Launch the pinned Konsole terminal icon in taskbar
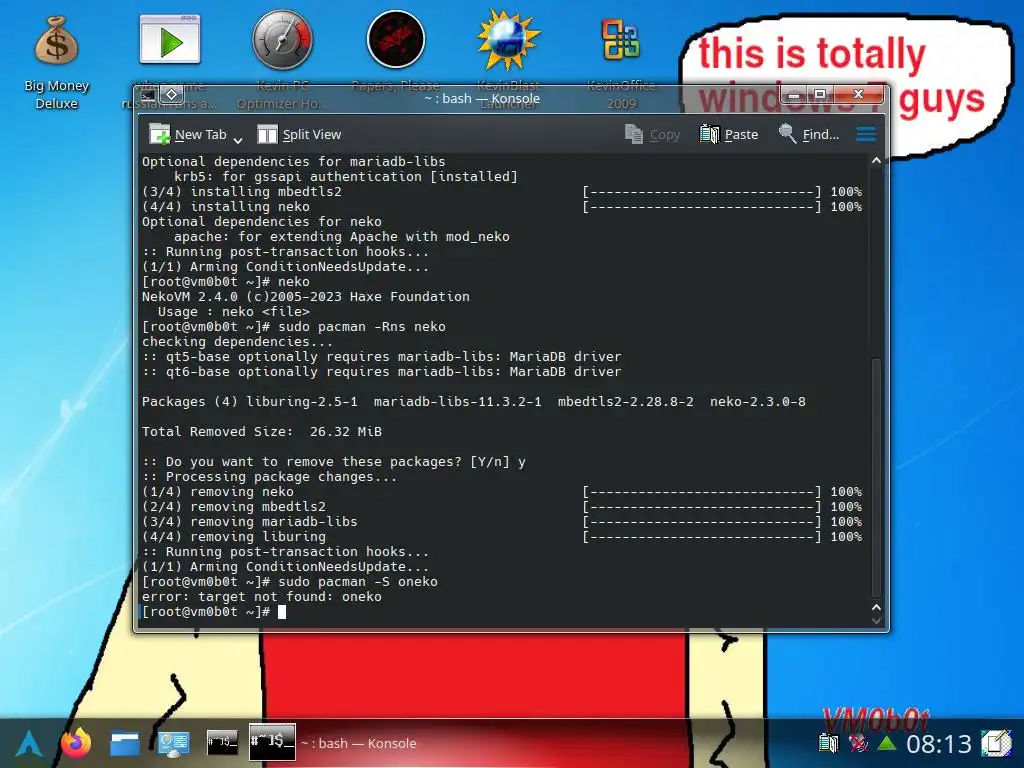1024x768 pixels. (222, 743)
